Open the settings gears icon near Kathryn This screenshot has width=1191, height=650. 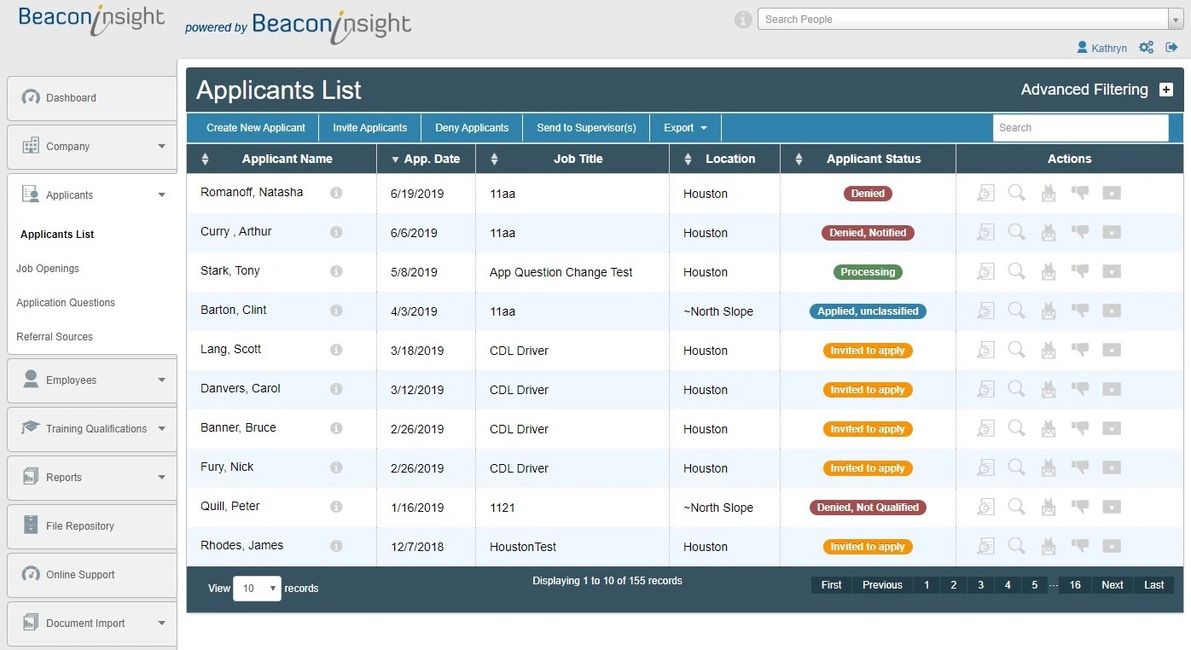(1146, 46)
